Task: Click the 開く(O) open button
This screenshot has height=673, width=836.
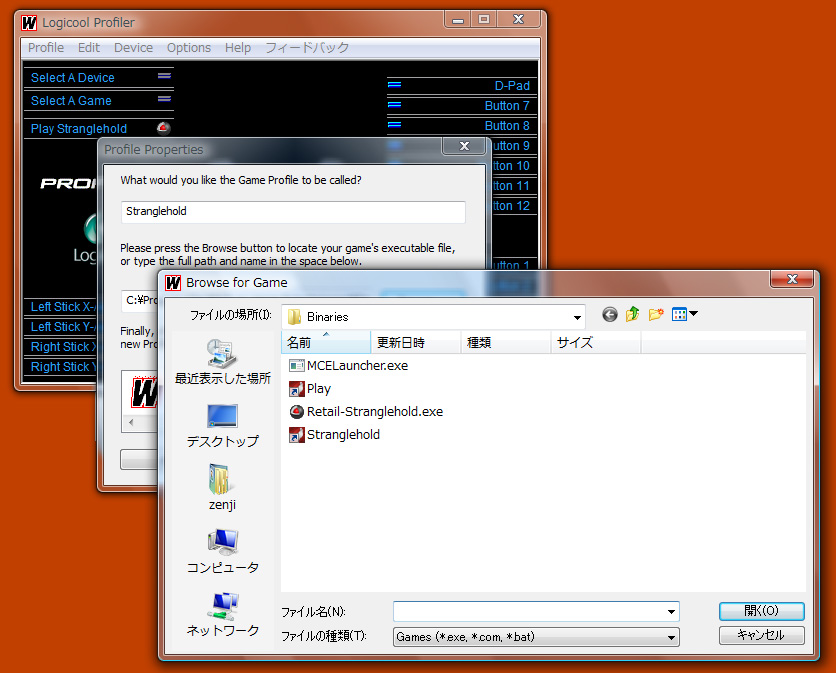Action: tap(761, 611)
